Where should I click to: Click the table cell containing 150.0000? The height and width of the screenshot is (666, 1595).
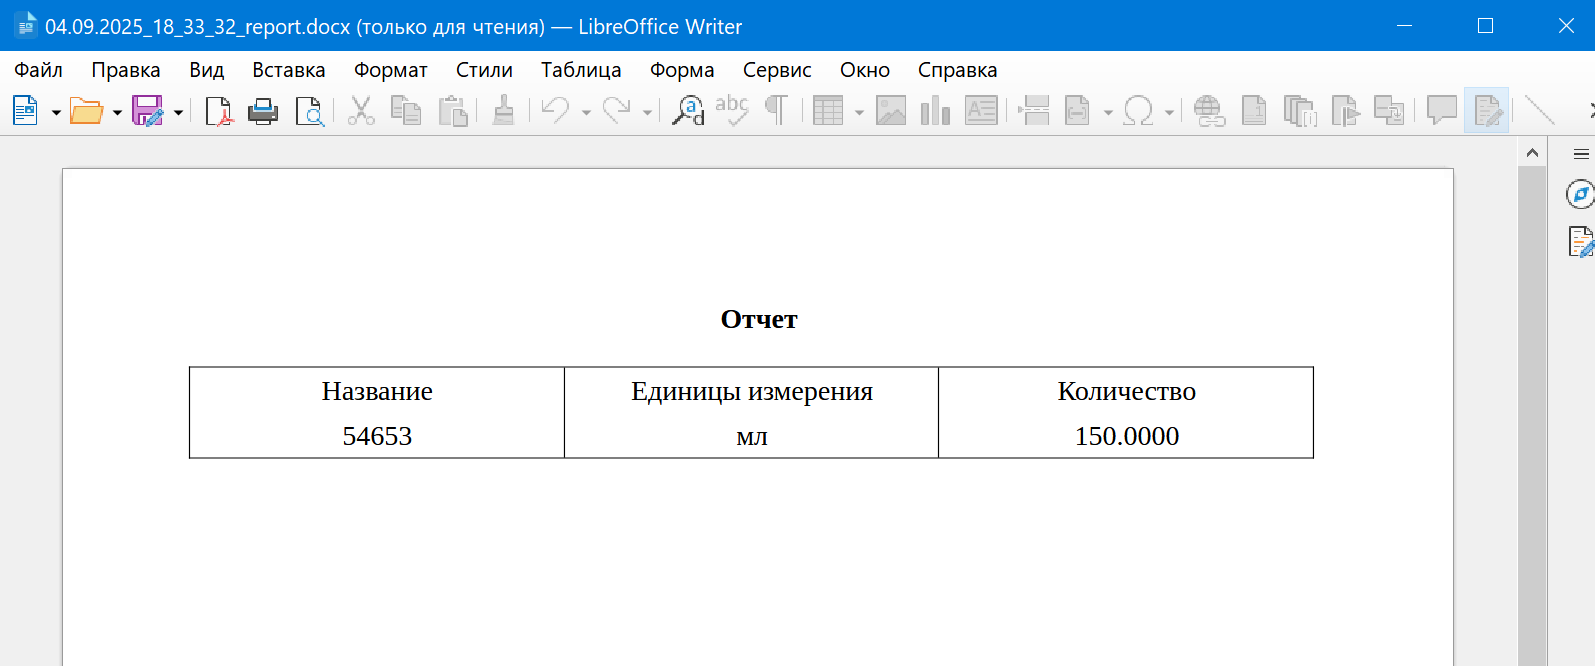1126,436
